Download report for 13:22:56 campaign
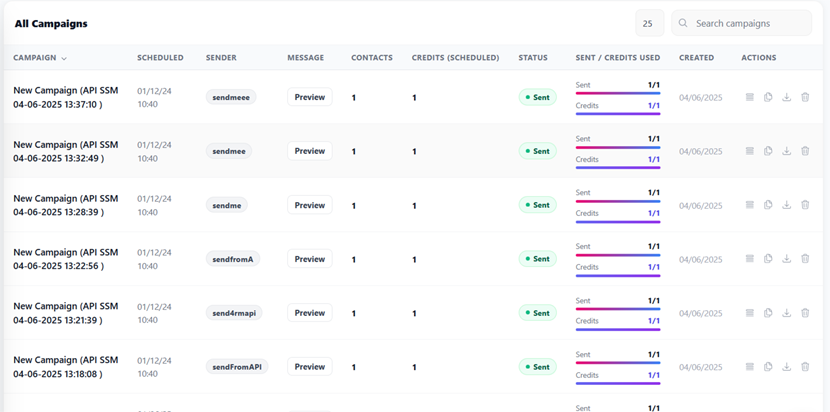 coord(787,258)
